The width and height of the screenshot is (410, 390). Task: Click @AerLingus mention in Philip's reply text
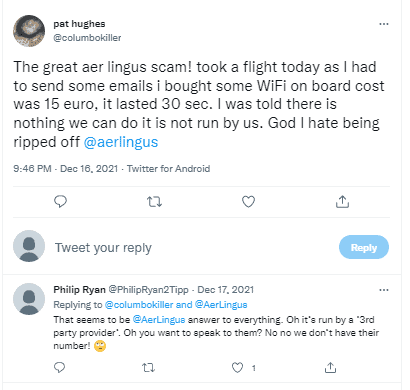click(159, 320)
